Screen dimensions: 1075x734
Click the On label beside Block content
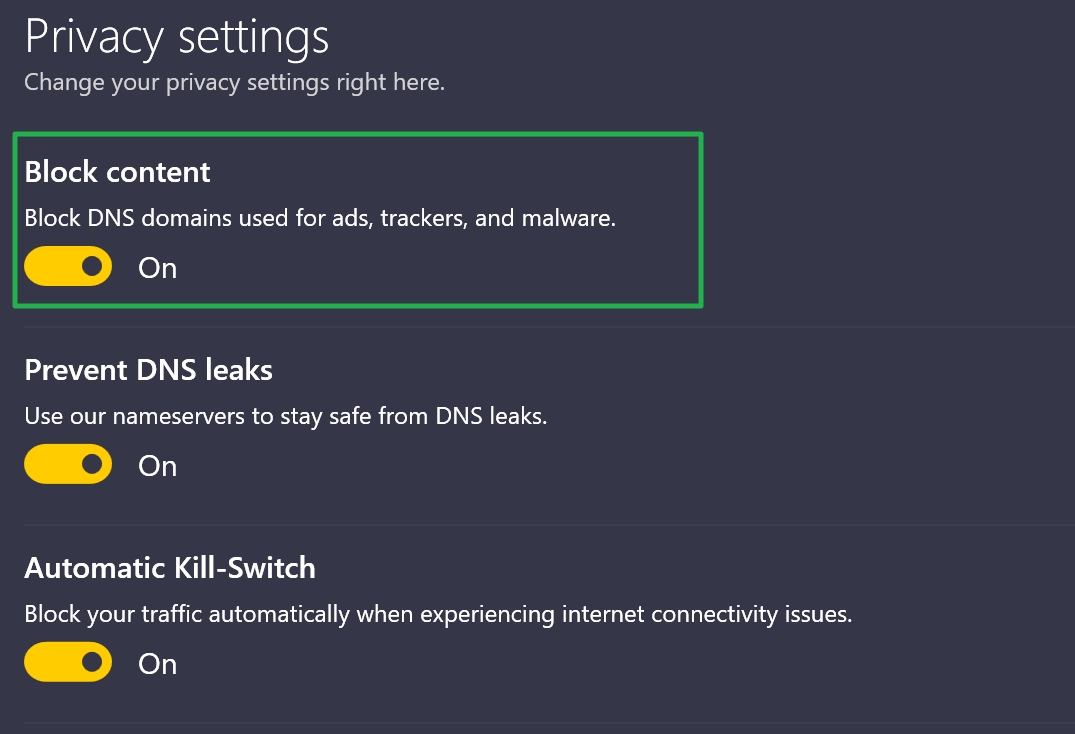tap(157, 267)
